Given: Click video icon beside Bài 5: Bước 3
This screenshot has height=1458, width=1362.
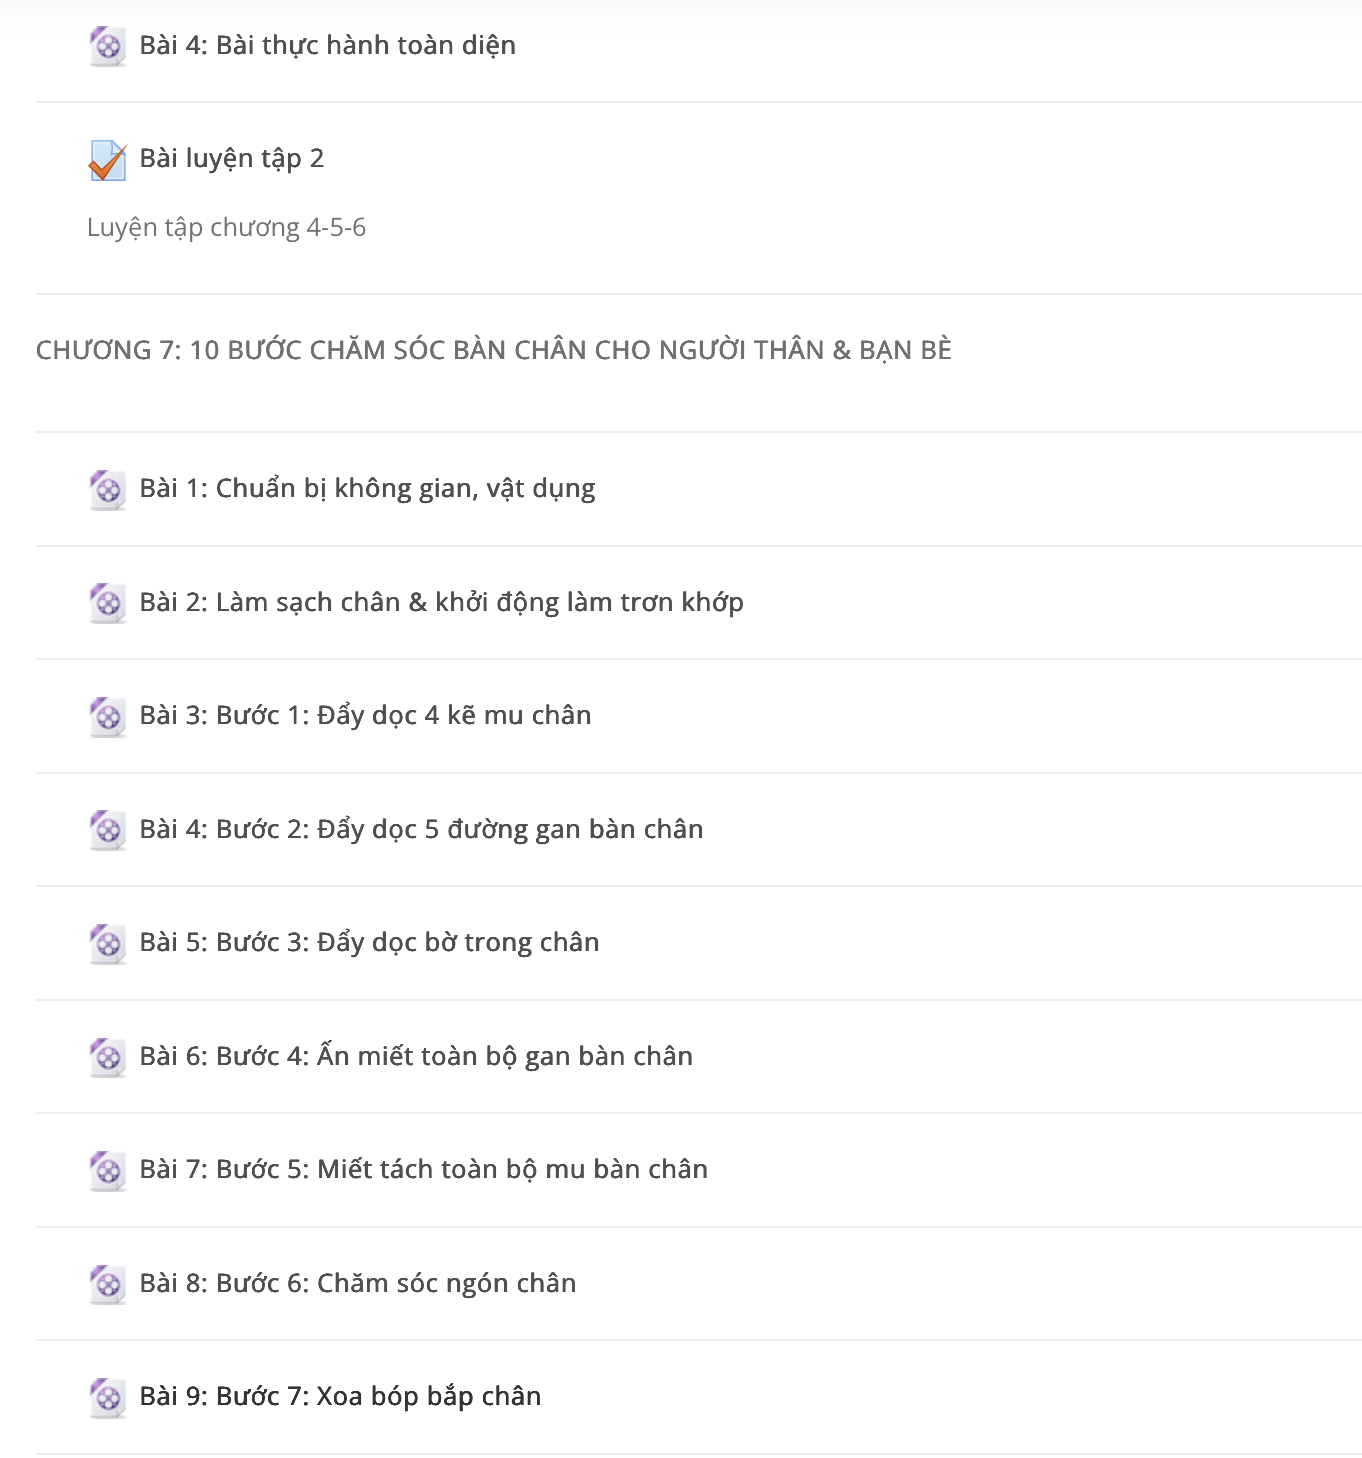Looking at the screenshot, I should pos(107,944).
